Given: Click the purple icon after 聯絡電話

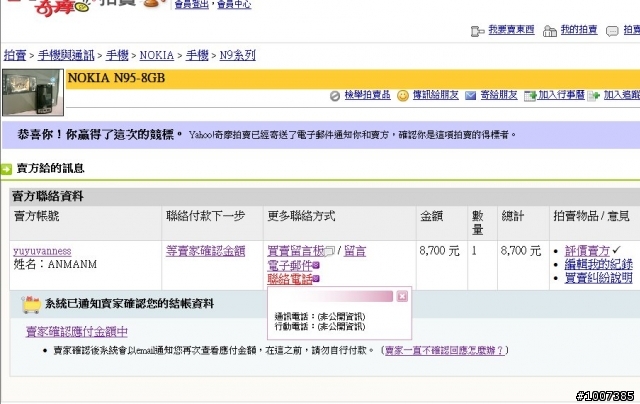Looking at the screenshot, I should [316, 279].
